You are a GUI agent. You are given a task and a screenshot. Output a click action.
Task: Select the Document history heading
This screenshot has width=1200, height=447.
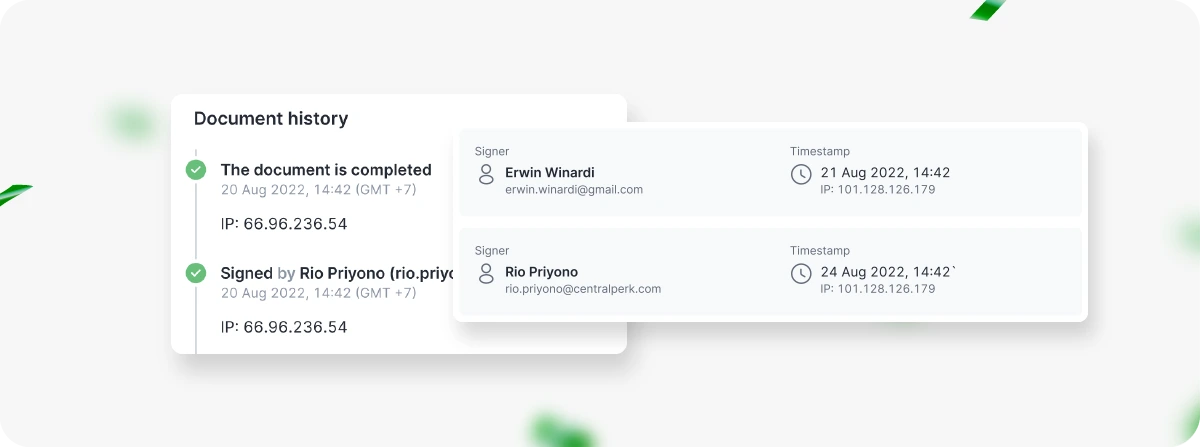coord(271,119)
